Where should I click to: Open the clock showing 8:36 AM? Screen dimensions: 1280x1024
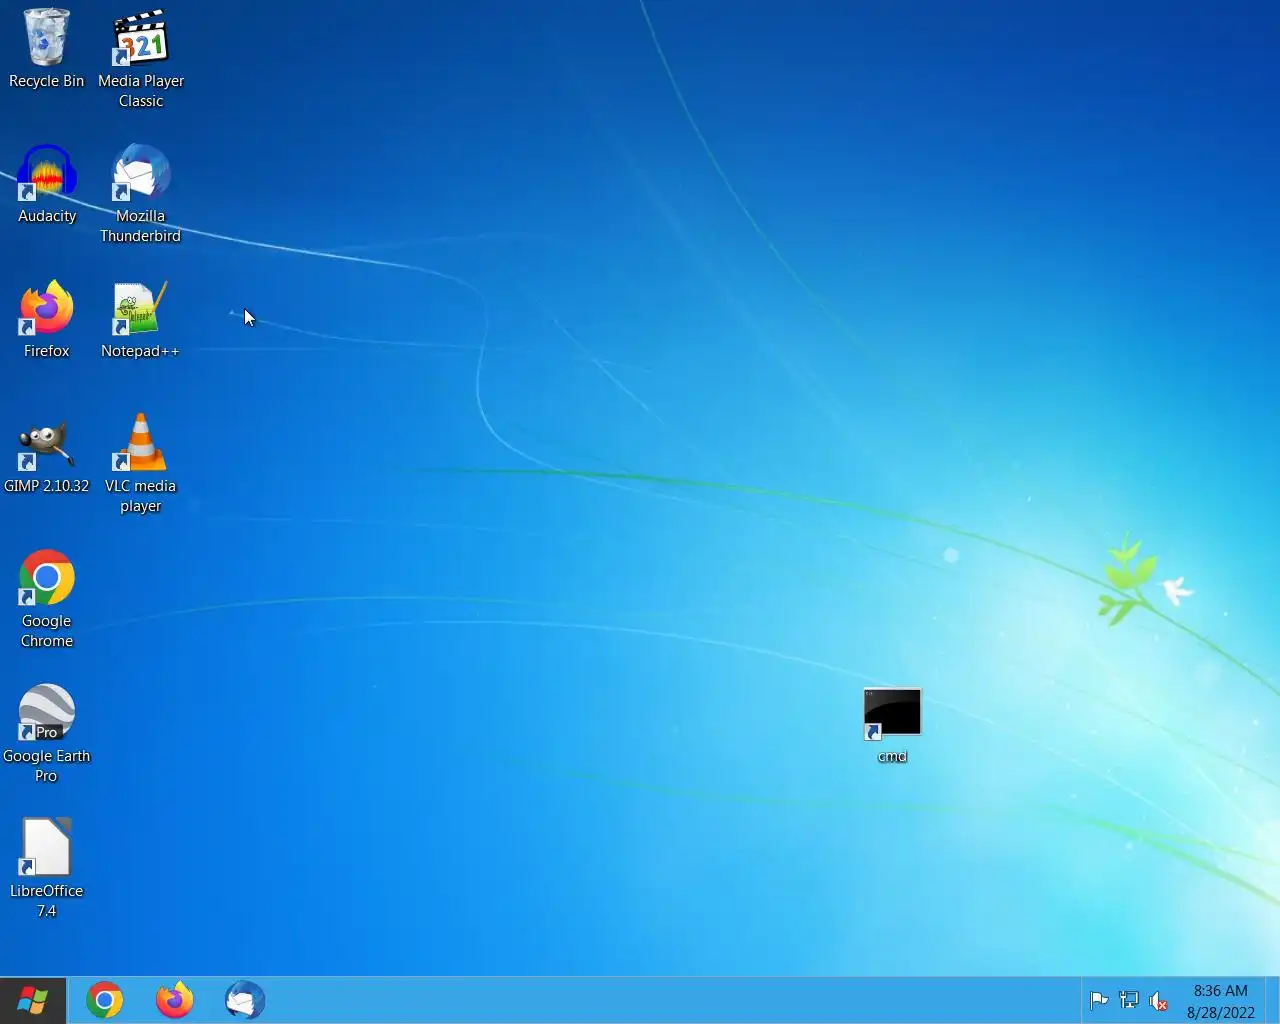pos(1220,1001)
